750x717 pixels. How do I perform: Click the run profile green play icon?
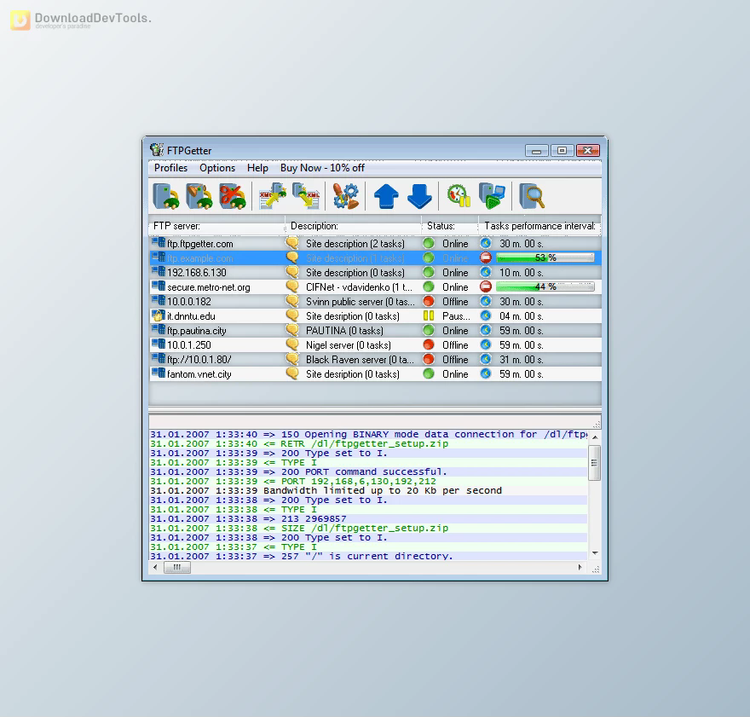(492, 196)
